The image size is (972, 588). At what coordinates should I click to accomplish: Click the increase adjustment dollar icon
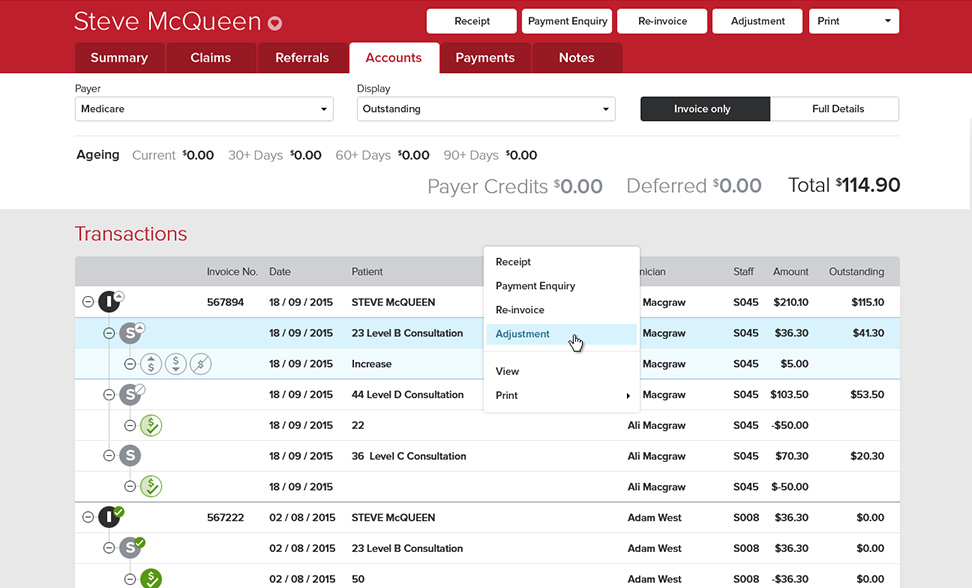coord(151,364)
